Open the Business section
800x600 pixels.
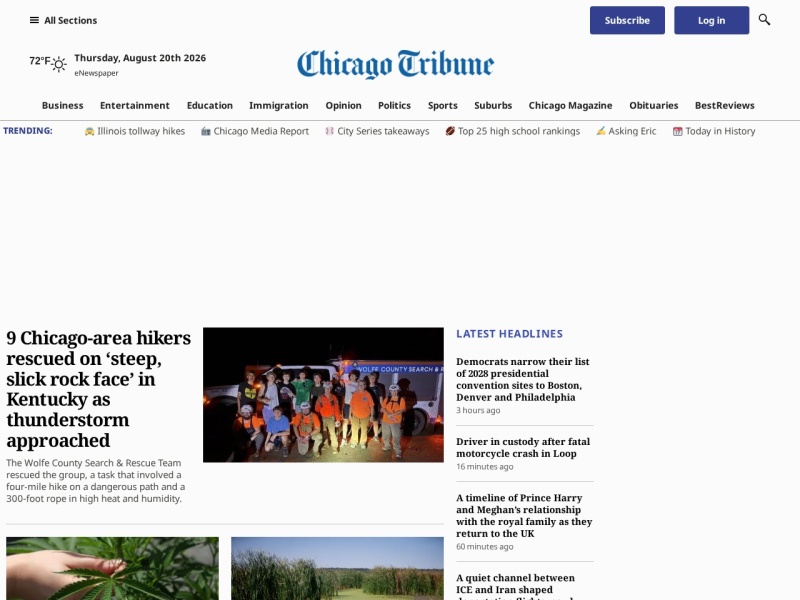62,106
